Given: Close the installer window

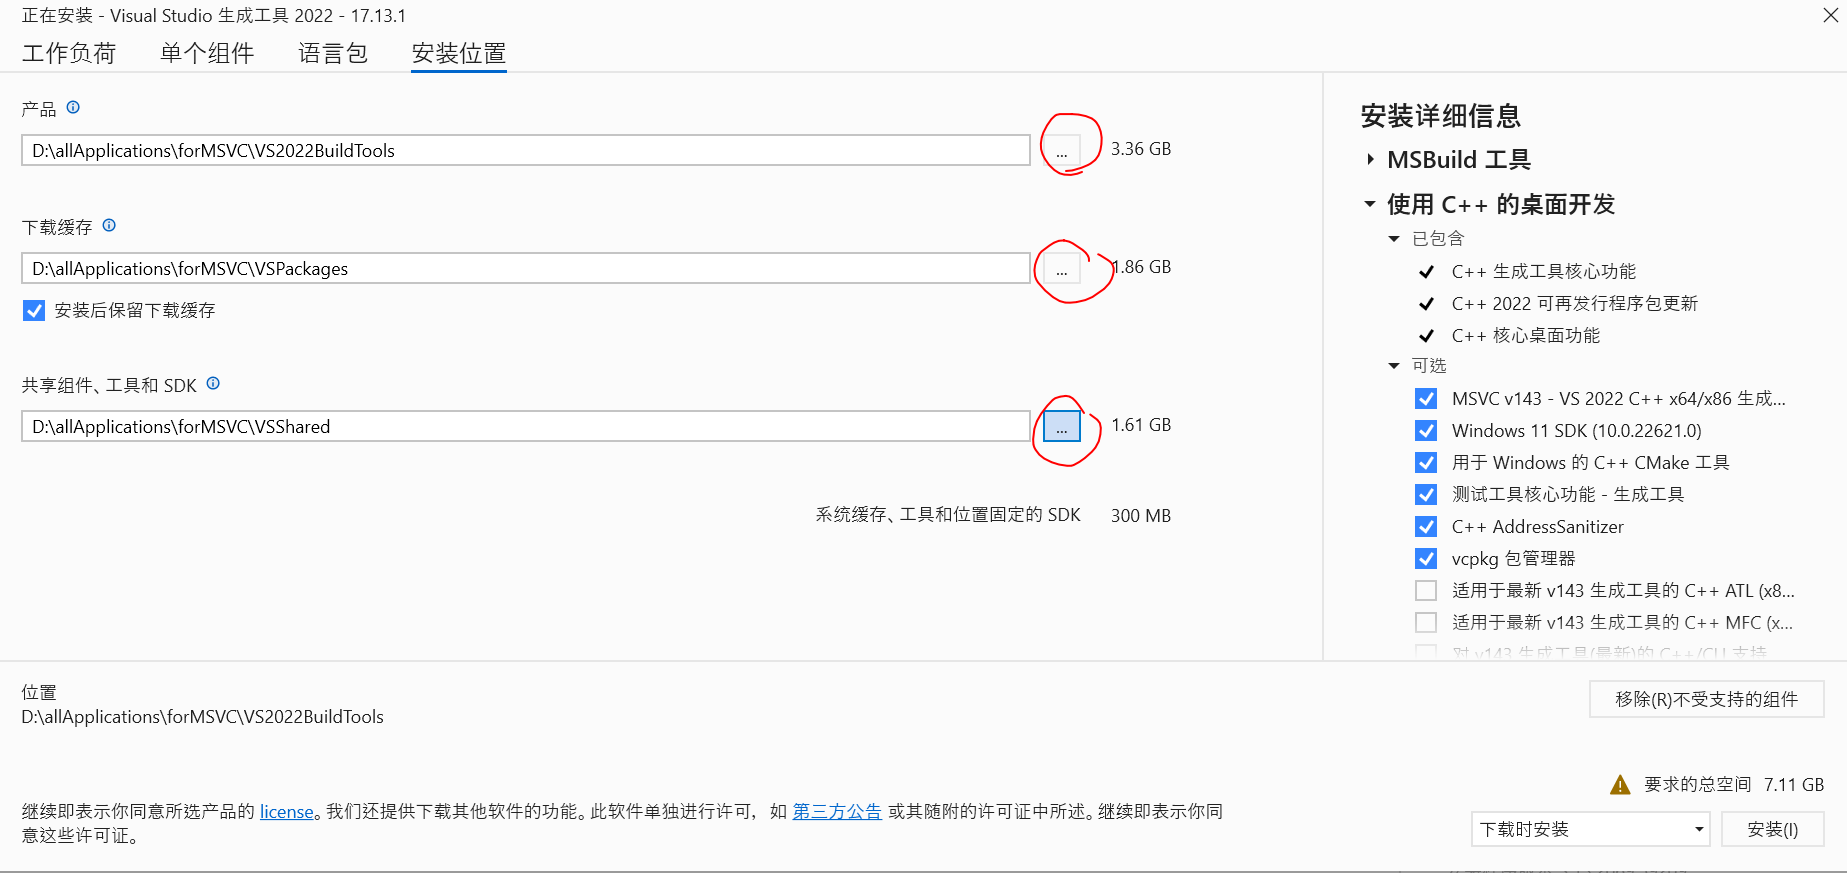Looking at the screenshot, I should [x=1830, y=15].
